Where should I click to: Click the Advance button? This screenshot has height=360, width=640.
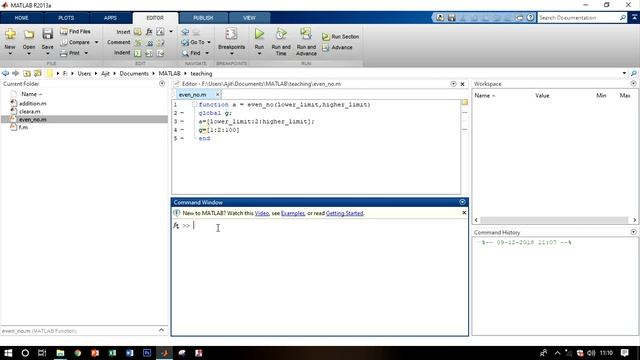click(x=337, y=47)
